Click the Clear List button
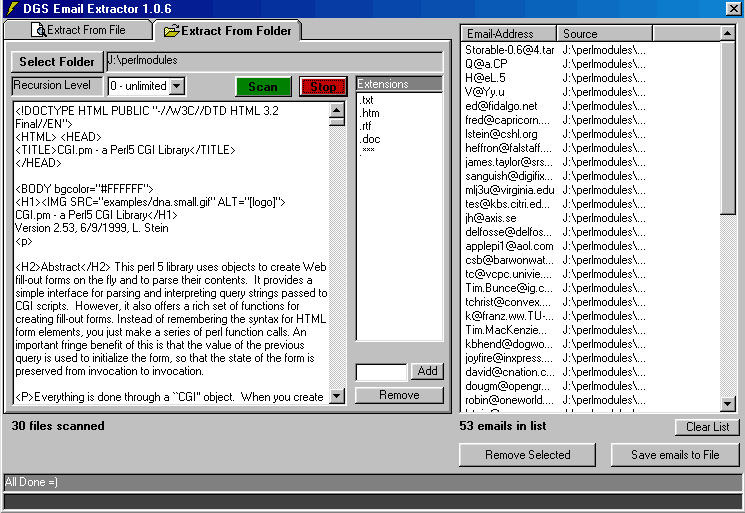745x513 pixels. [x=707, y=427]
